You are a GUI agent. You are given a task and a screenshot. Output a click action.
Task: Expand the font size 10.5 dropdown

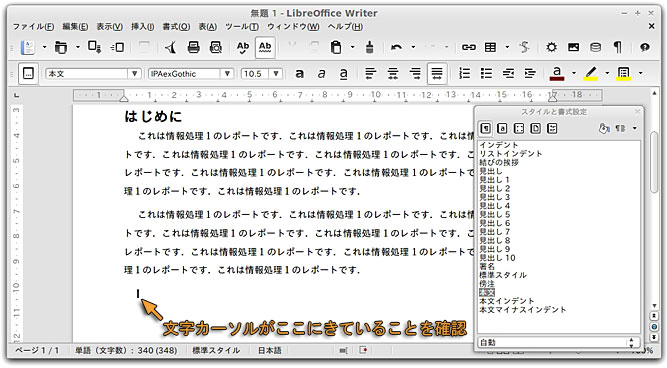pyautogui.click(x=276, y=74)
